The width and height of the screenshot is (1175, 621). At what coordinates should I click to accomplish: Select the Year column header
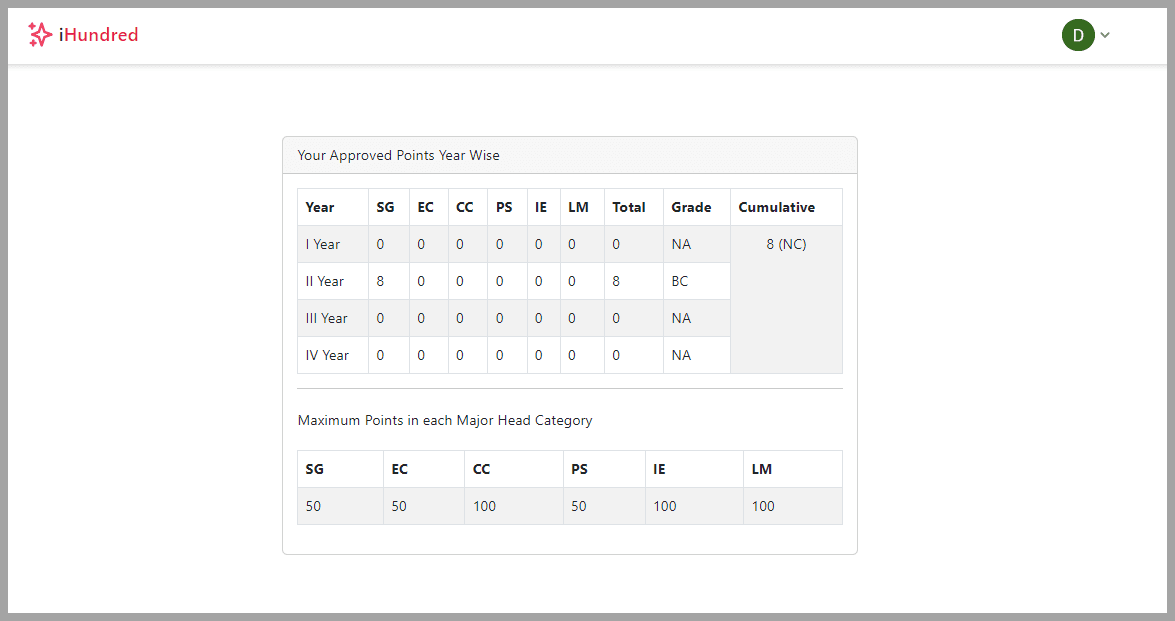(319, 207)
